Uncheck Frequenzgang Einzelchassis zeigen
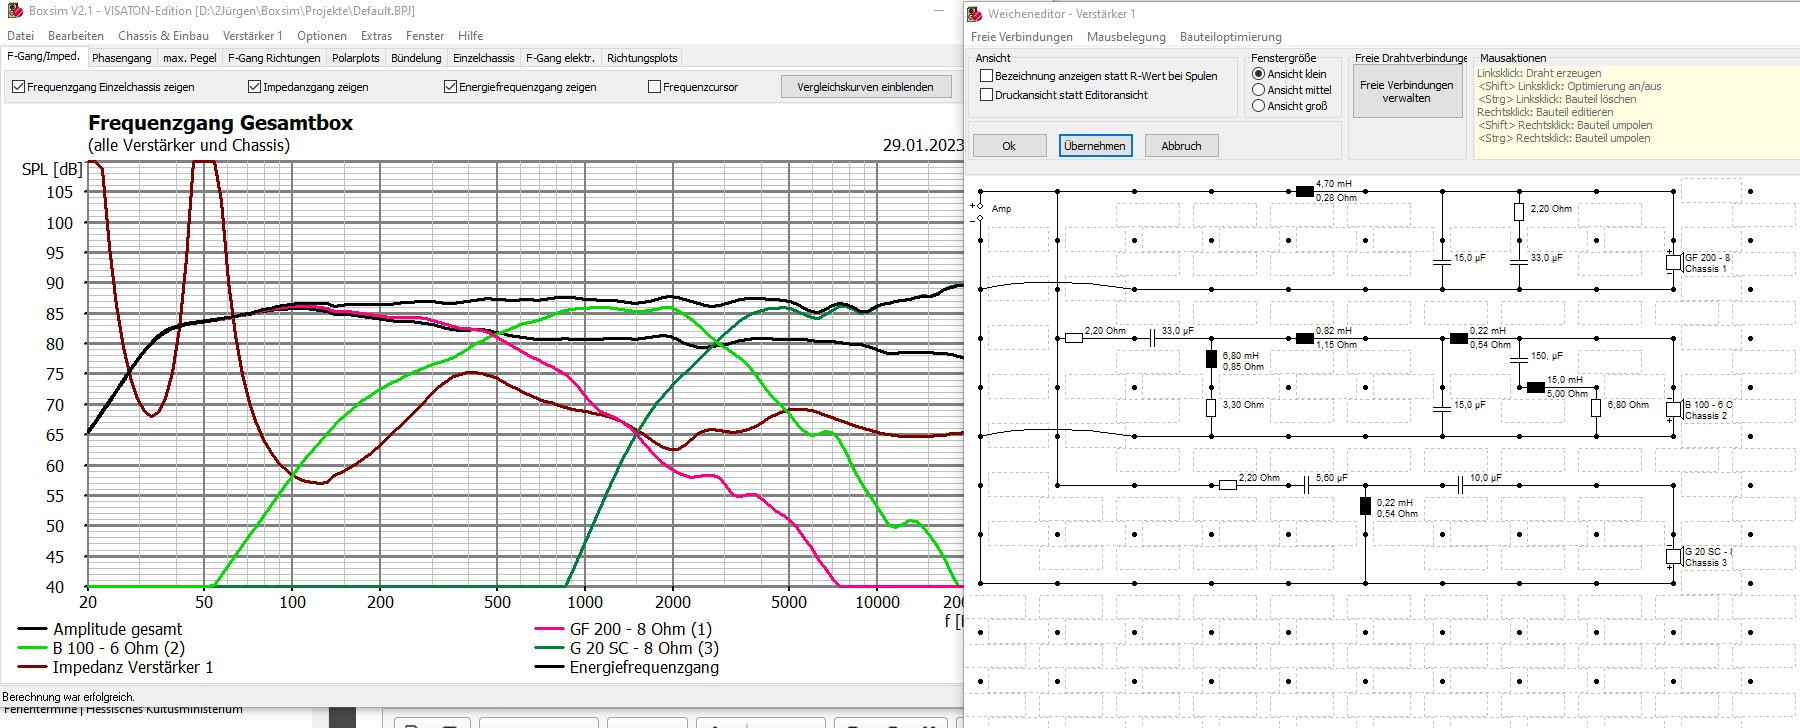 19,87
